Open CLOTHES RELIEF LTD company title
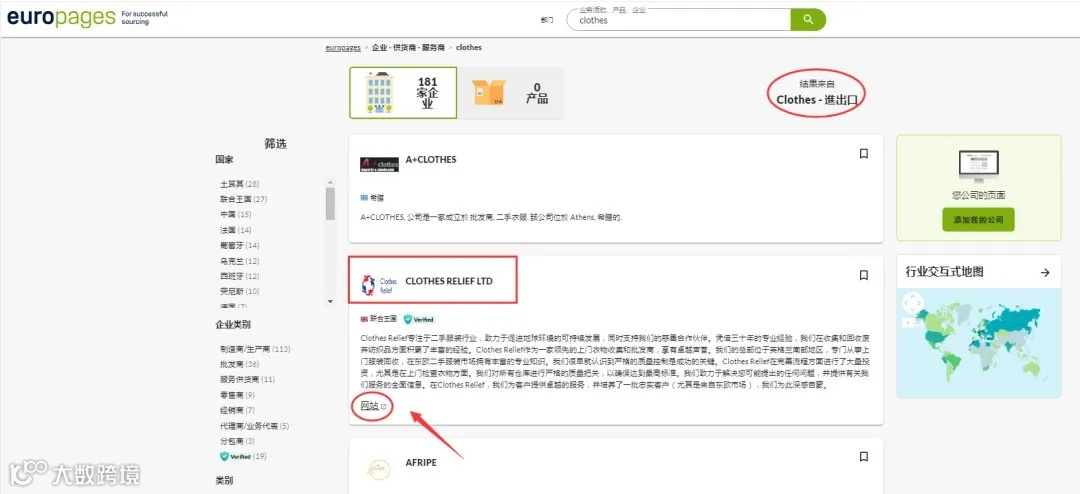Image resolution: width=1080 pixels, height=494 pixels. [x=449, y=281]
